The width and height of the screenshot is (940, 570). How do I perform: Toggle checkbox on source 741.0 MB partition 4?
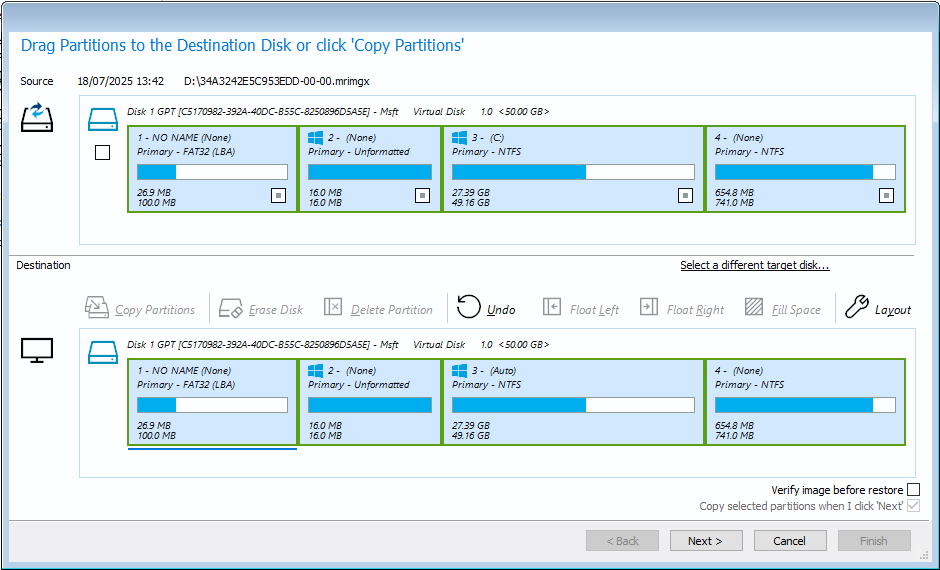[x=886, y=195]
